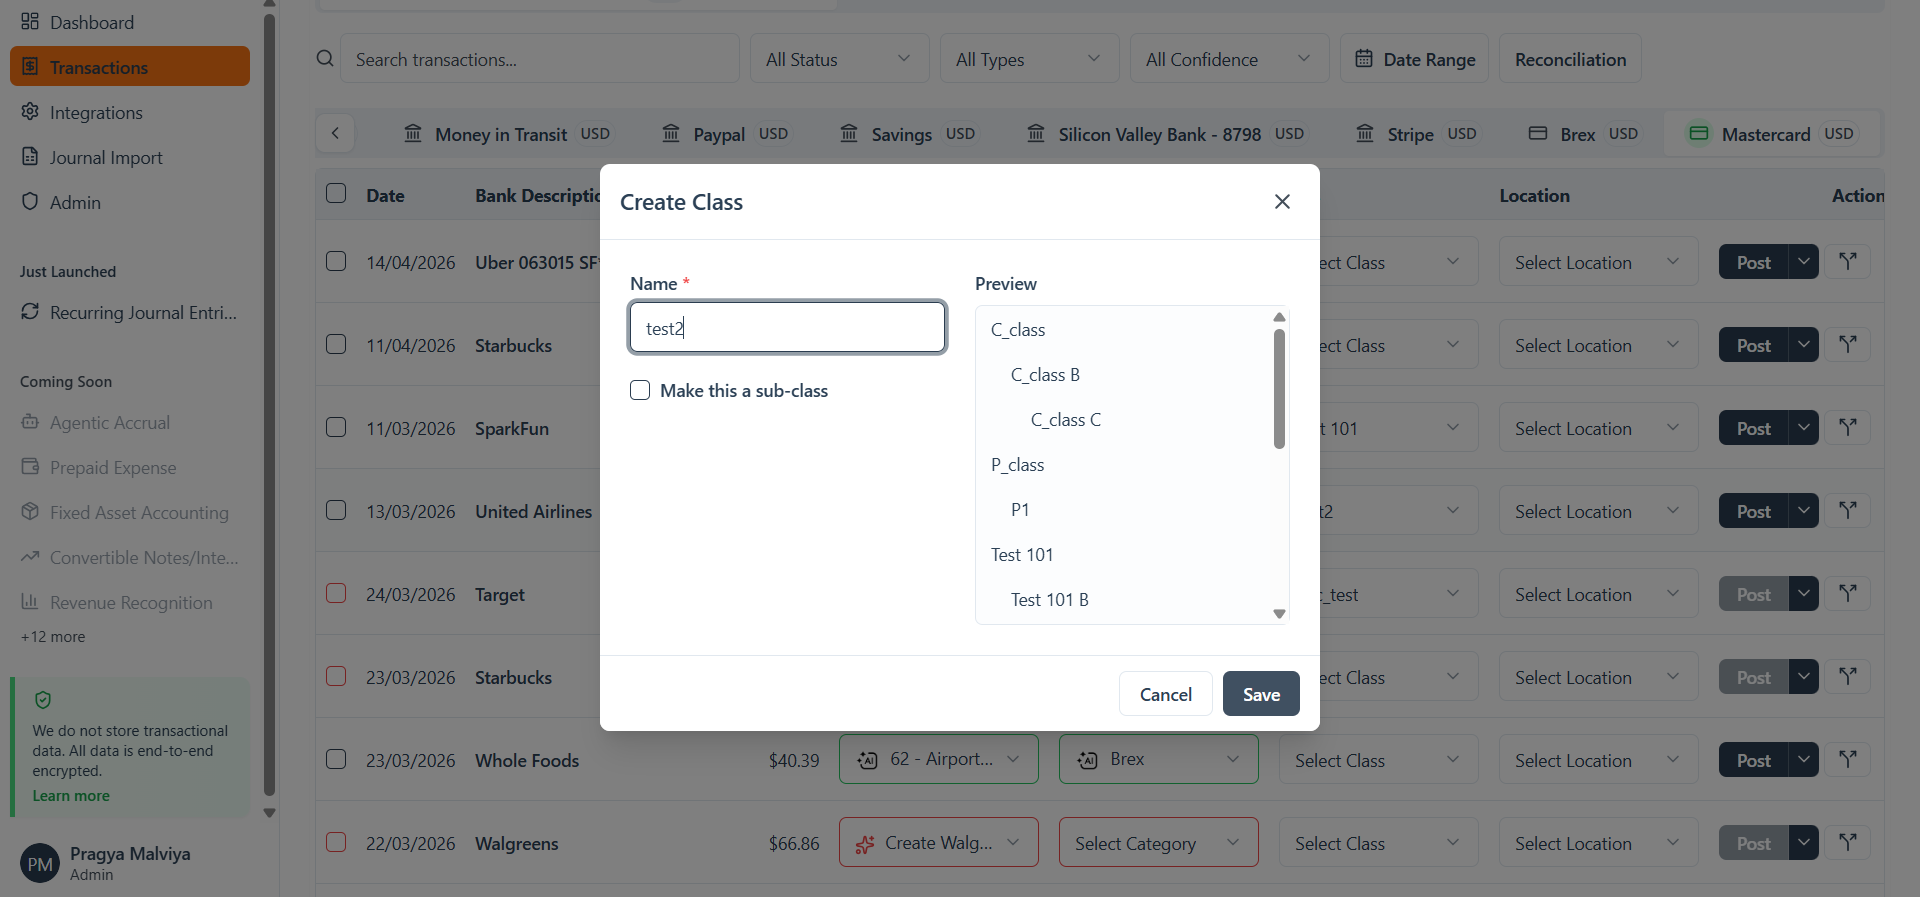The width and height of the screenshot is (1920, 897).
Task: Open Date Range picker
Action: [x=1415, y=59]
